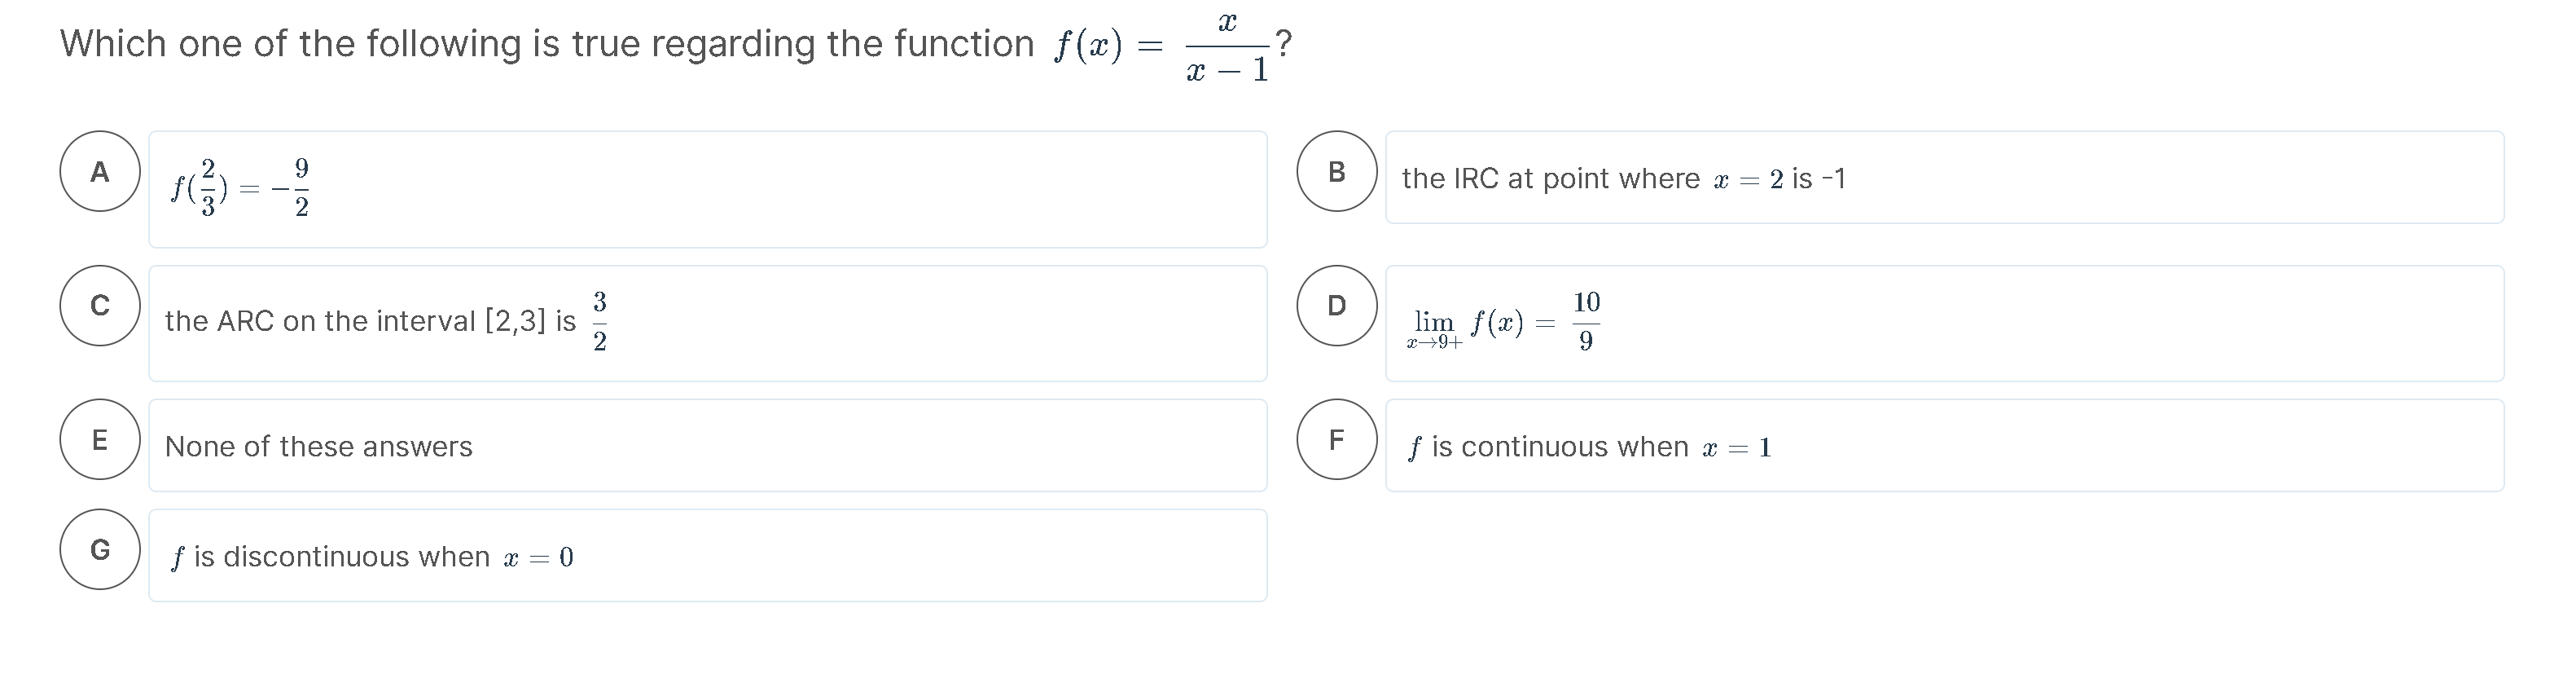Viewport: 2576px width, 696px height.
Task: Click the f(x) = x/(x-1) formula
Action: (1161, 45)
